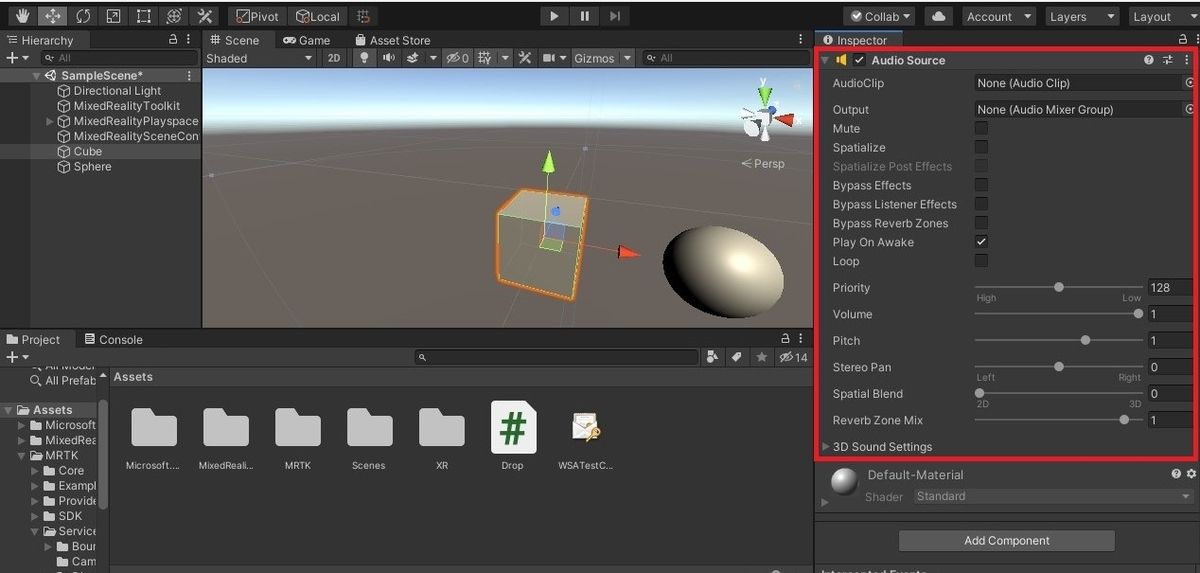Select the Hand tool
The image size is (1200, 573).
pyautogui.click(x=22, y=16)
